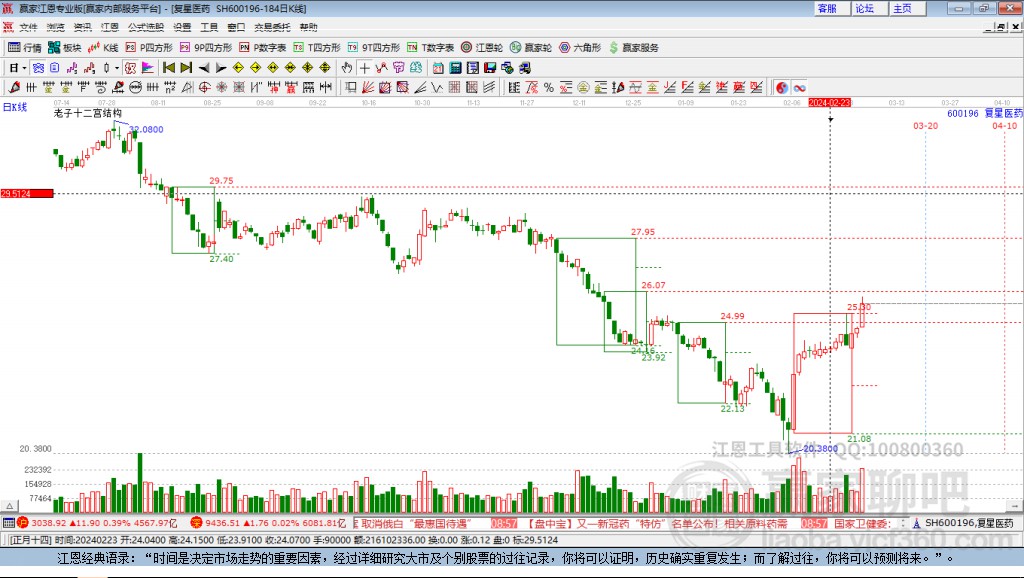The image size is (1024, 578).
Task: Click the Shanghai index 3038.92 status entry
Action: click(x=97, y=523)
